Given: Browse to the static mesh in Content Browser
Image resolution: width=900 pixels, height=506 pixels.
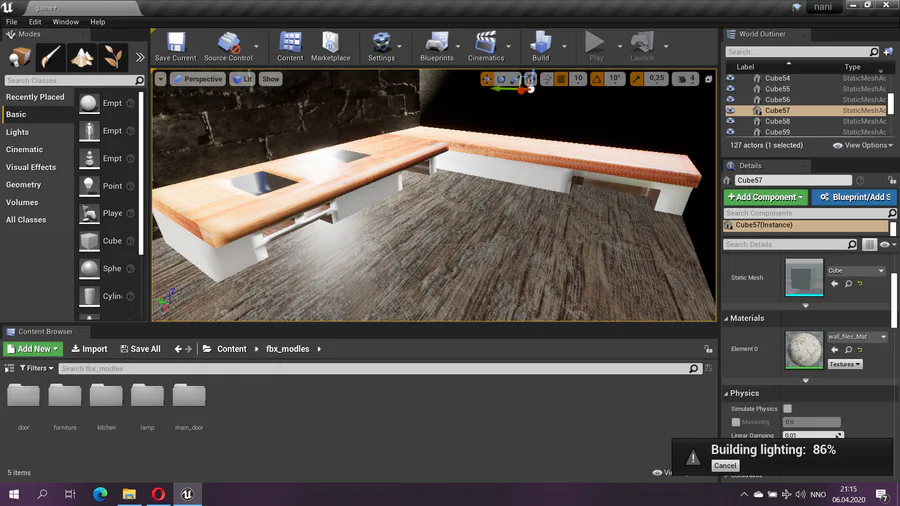Looking at the screenshot, I should click(848, 283).
